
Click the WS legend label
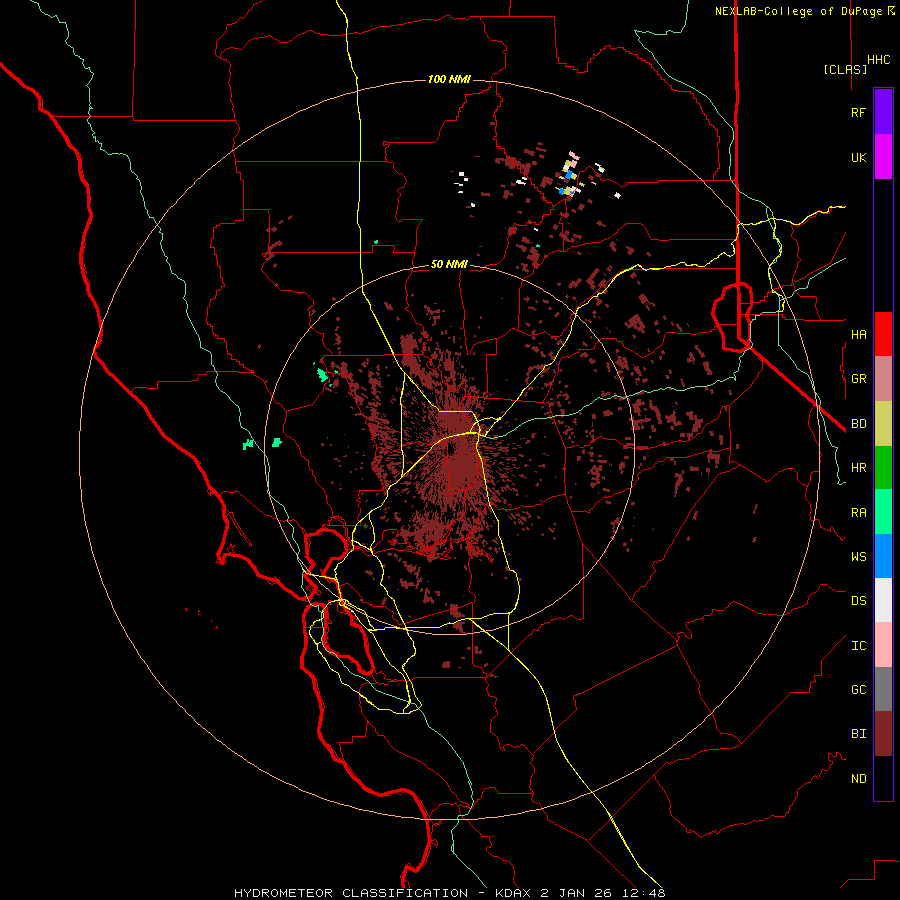(x=858, y=556)
